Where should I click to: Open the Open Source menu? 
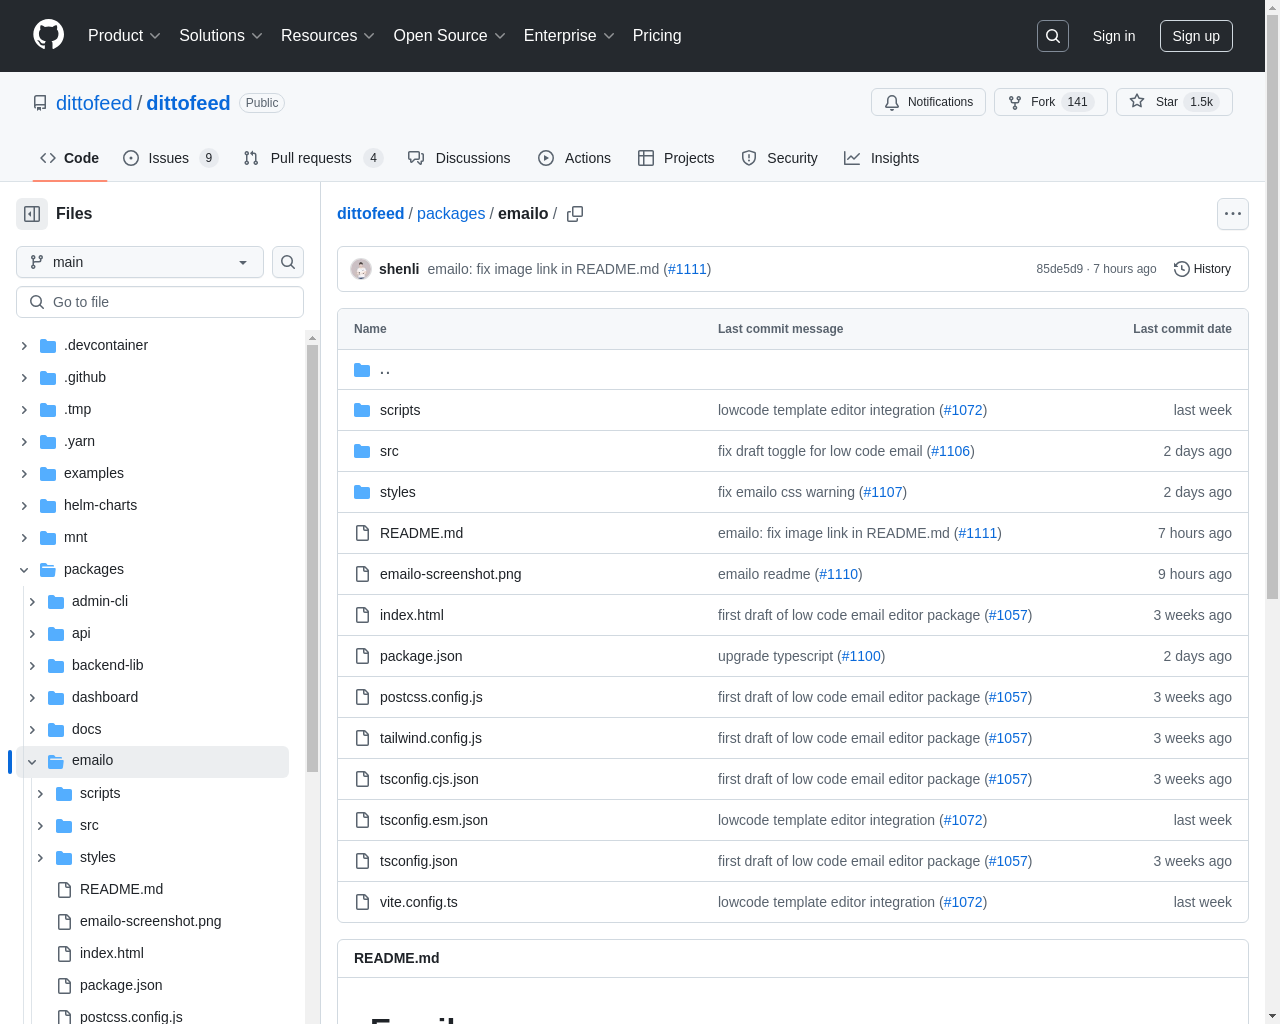click(x=450, y=36)
